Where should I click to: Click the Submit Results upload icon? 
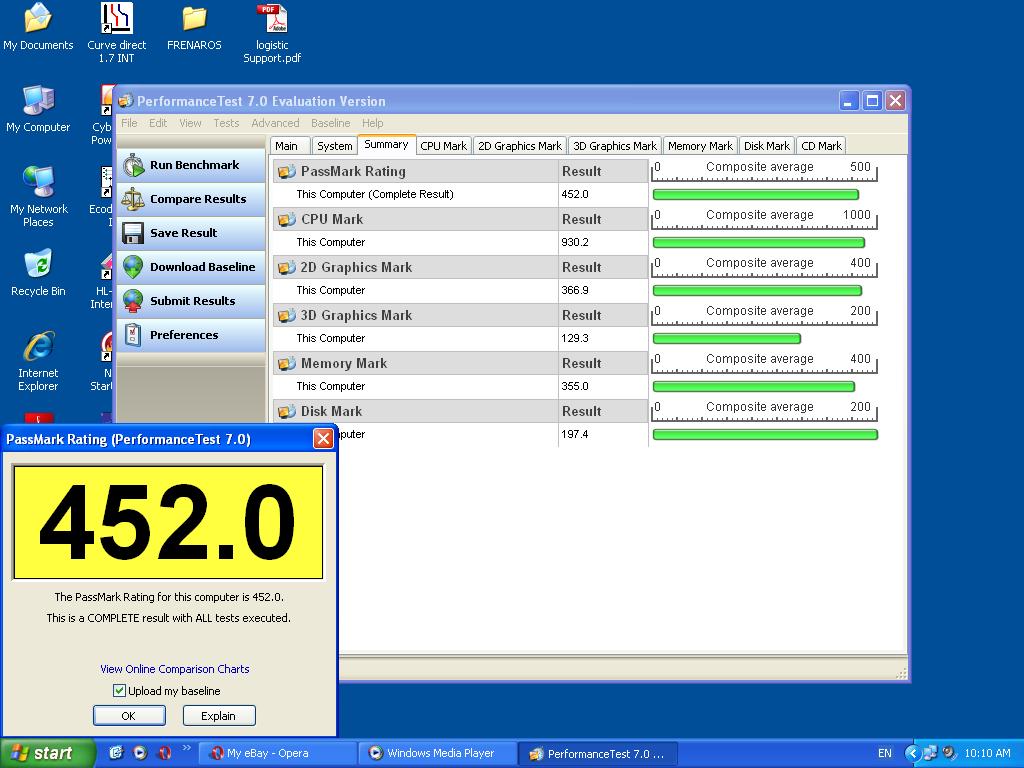[x=133, y=301]
